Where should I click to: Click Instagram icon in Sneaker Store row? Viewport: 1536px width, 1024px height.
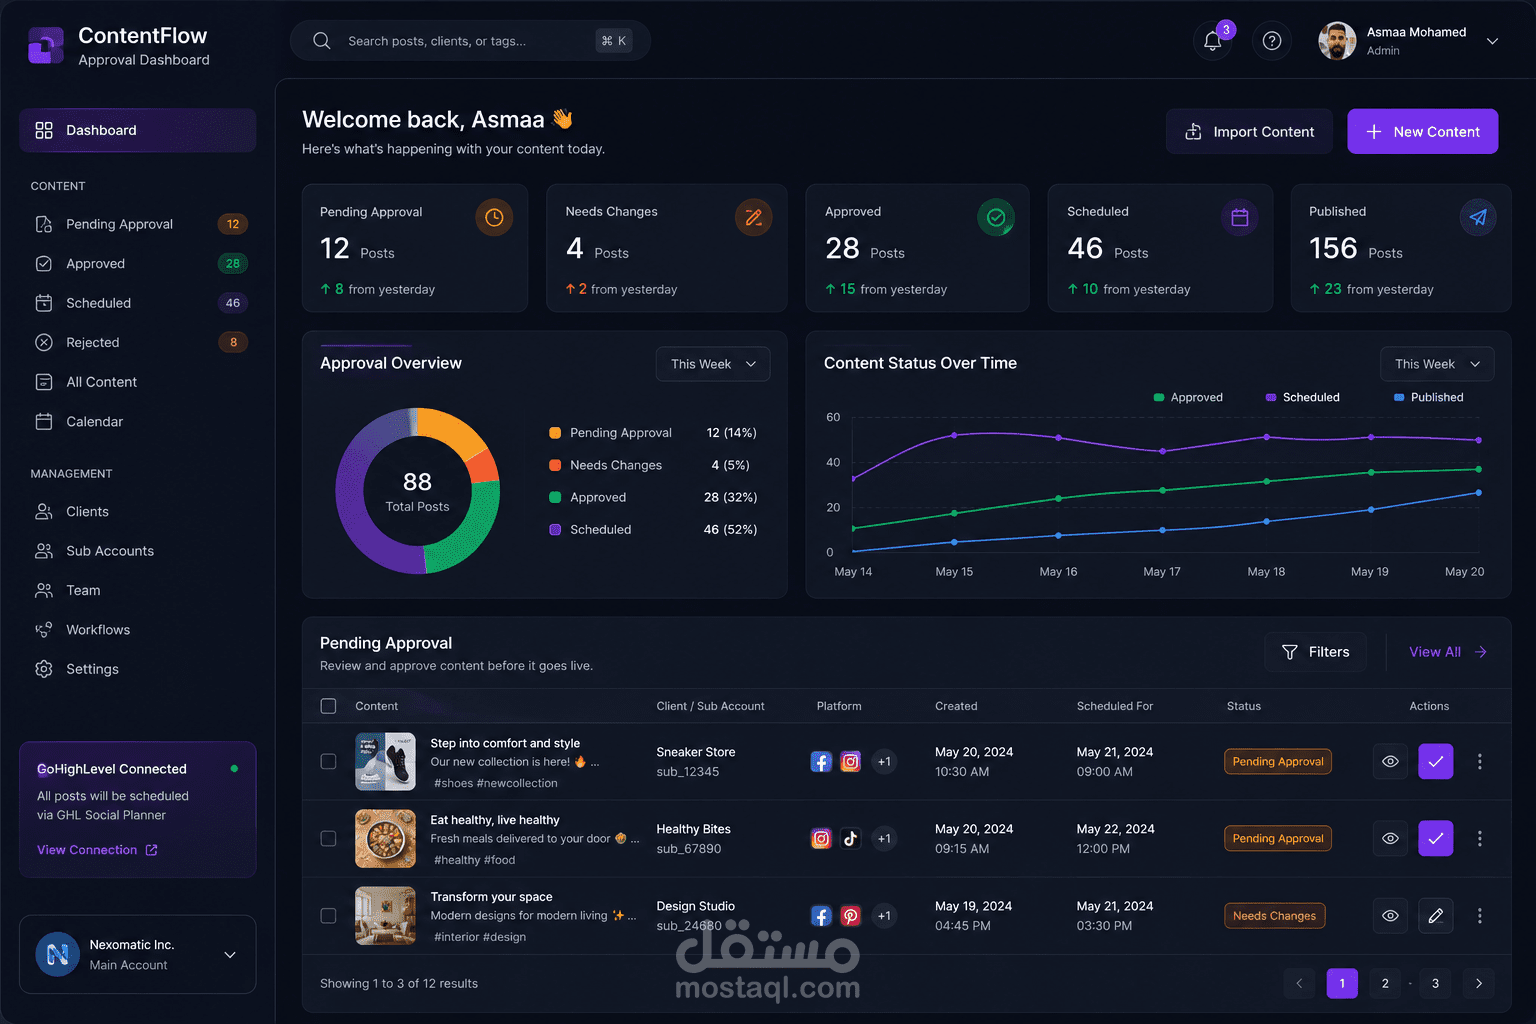851,761
